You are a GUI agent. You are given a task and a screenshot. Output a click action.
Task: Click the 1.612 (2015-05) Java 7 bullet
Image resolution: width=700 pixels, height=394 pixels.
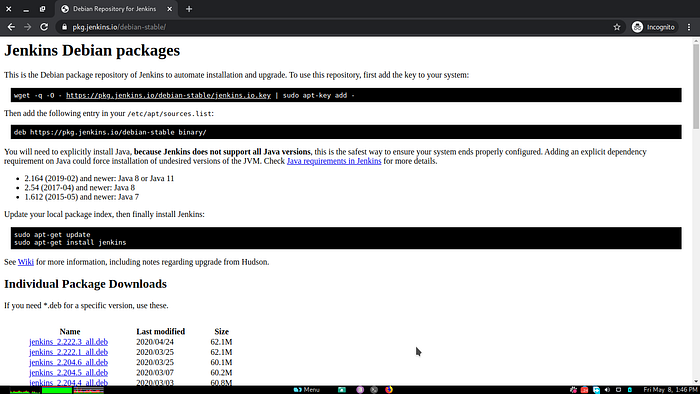tap(82, 197)
